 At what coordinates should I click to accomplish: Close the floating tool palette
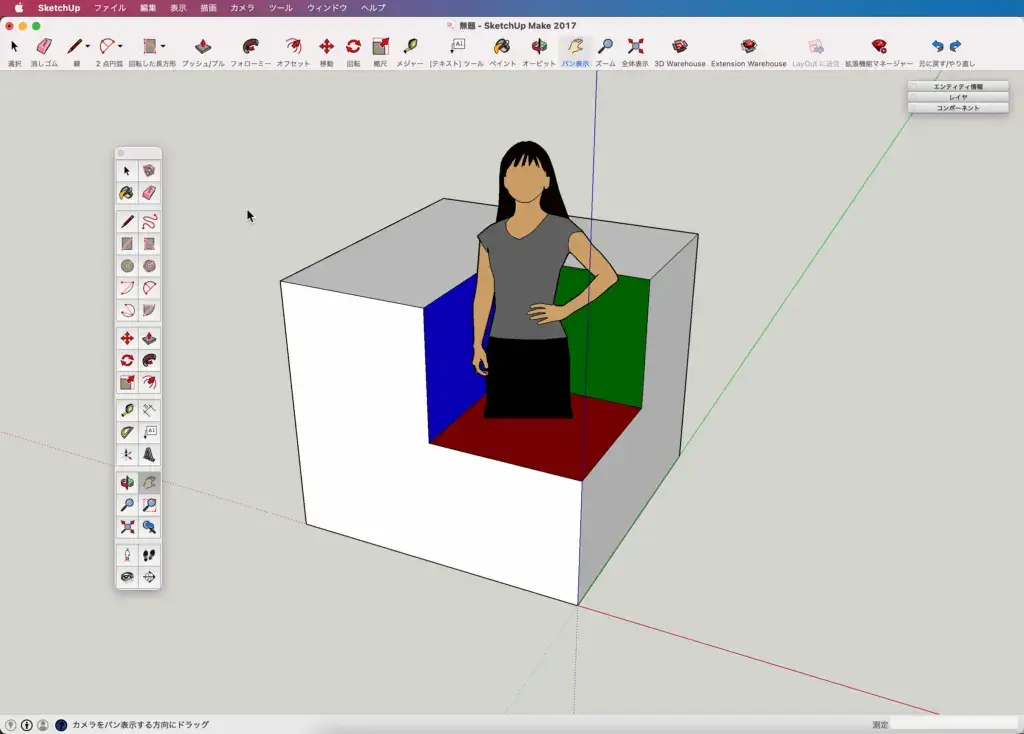(121, 153)
